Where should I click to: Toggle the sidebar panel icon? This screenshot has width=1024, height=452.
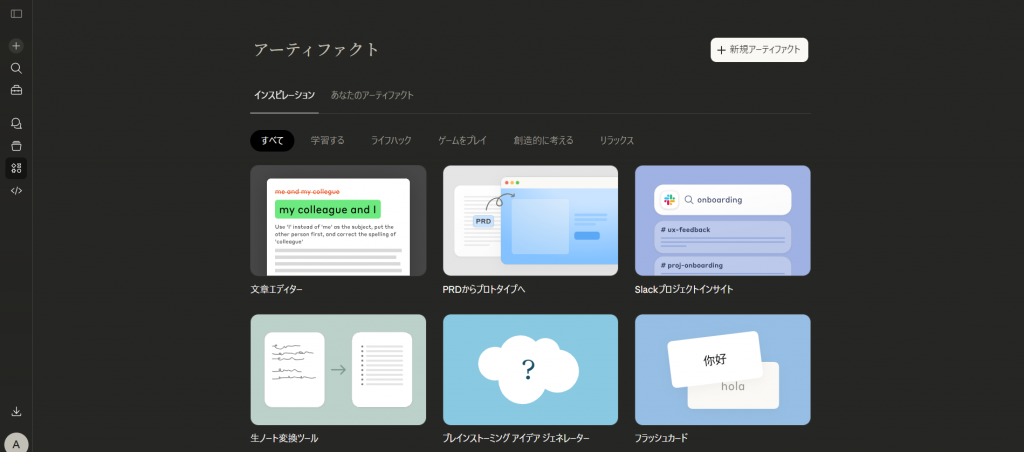pyautogui.click(x=16, y=14)
